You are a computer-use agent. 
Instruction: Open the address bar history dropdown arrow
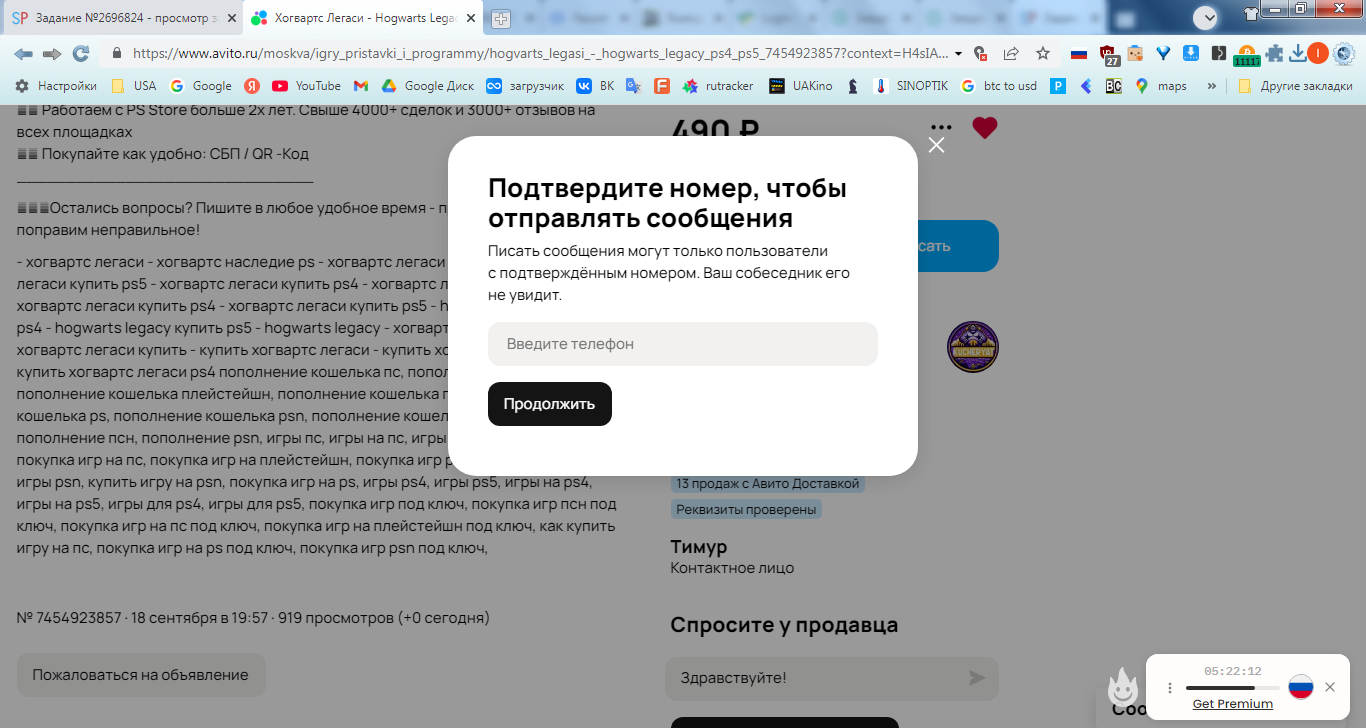[x=959, y=54]
